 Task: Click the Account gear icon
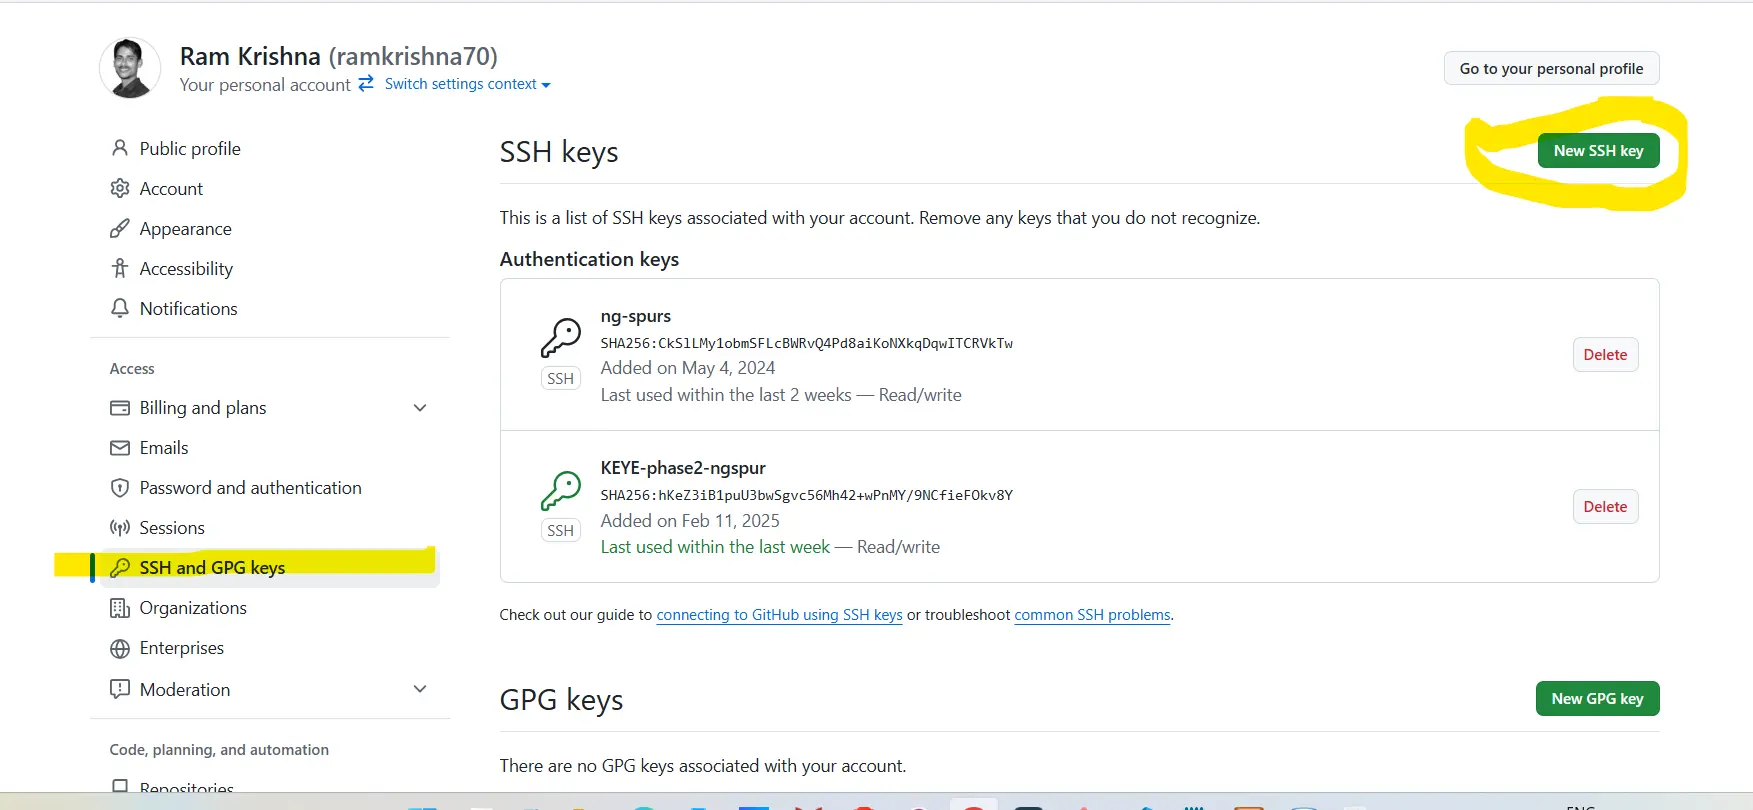pos(120,188)
